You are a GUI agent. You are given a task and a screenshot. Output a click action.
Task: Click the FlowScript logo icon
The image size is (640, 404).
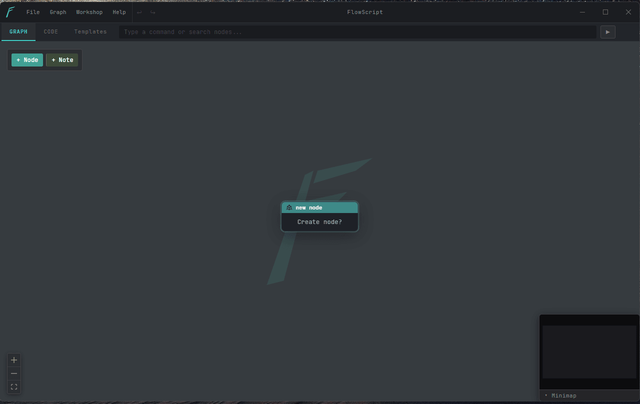pos(10,12)
